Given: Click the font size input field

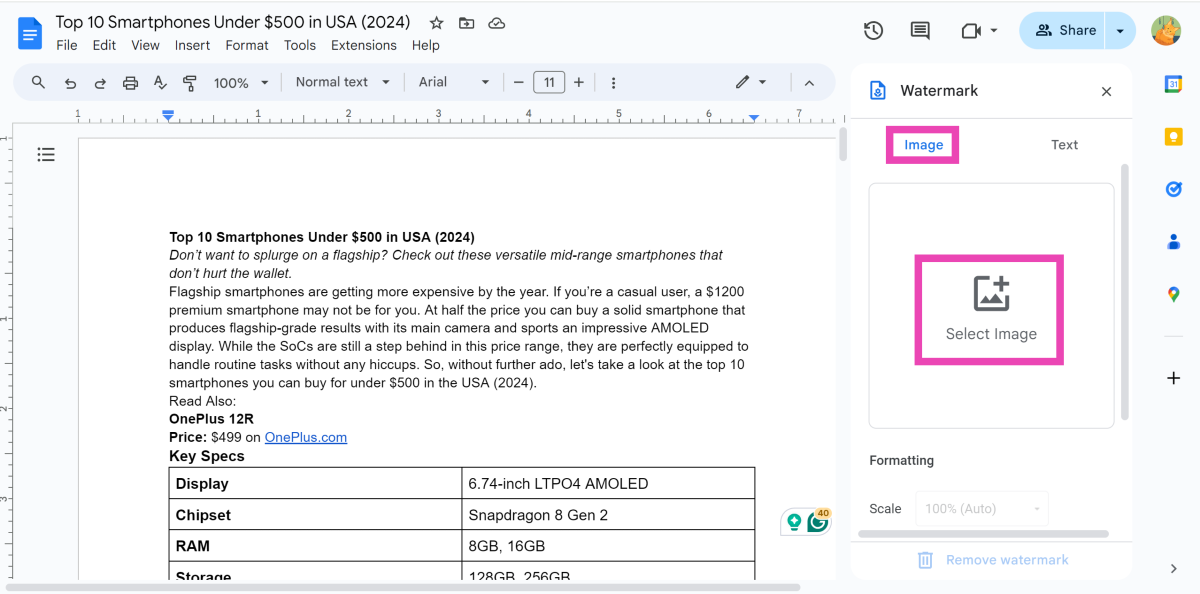Looking at the screenshot, I should pos(549,82).
